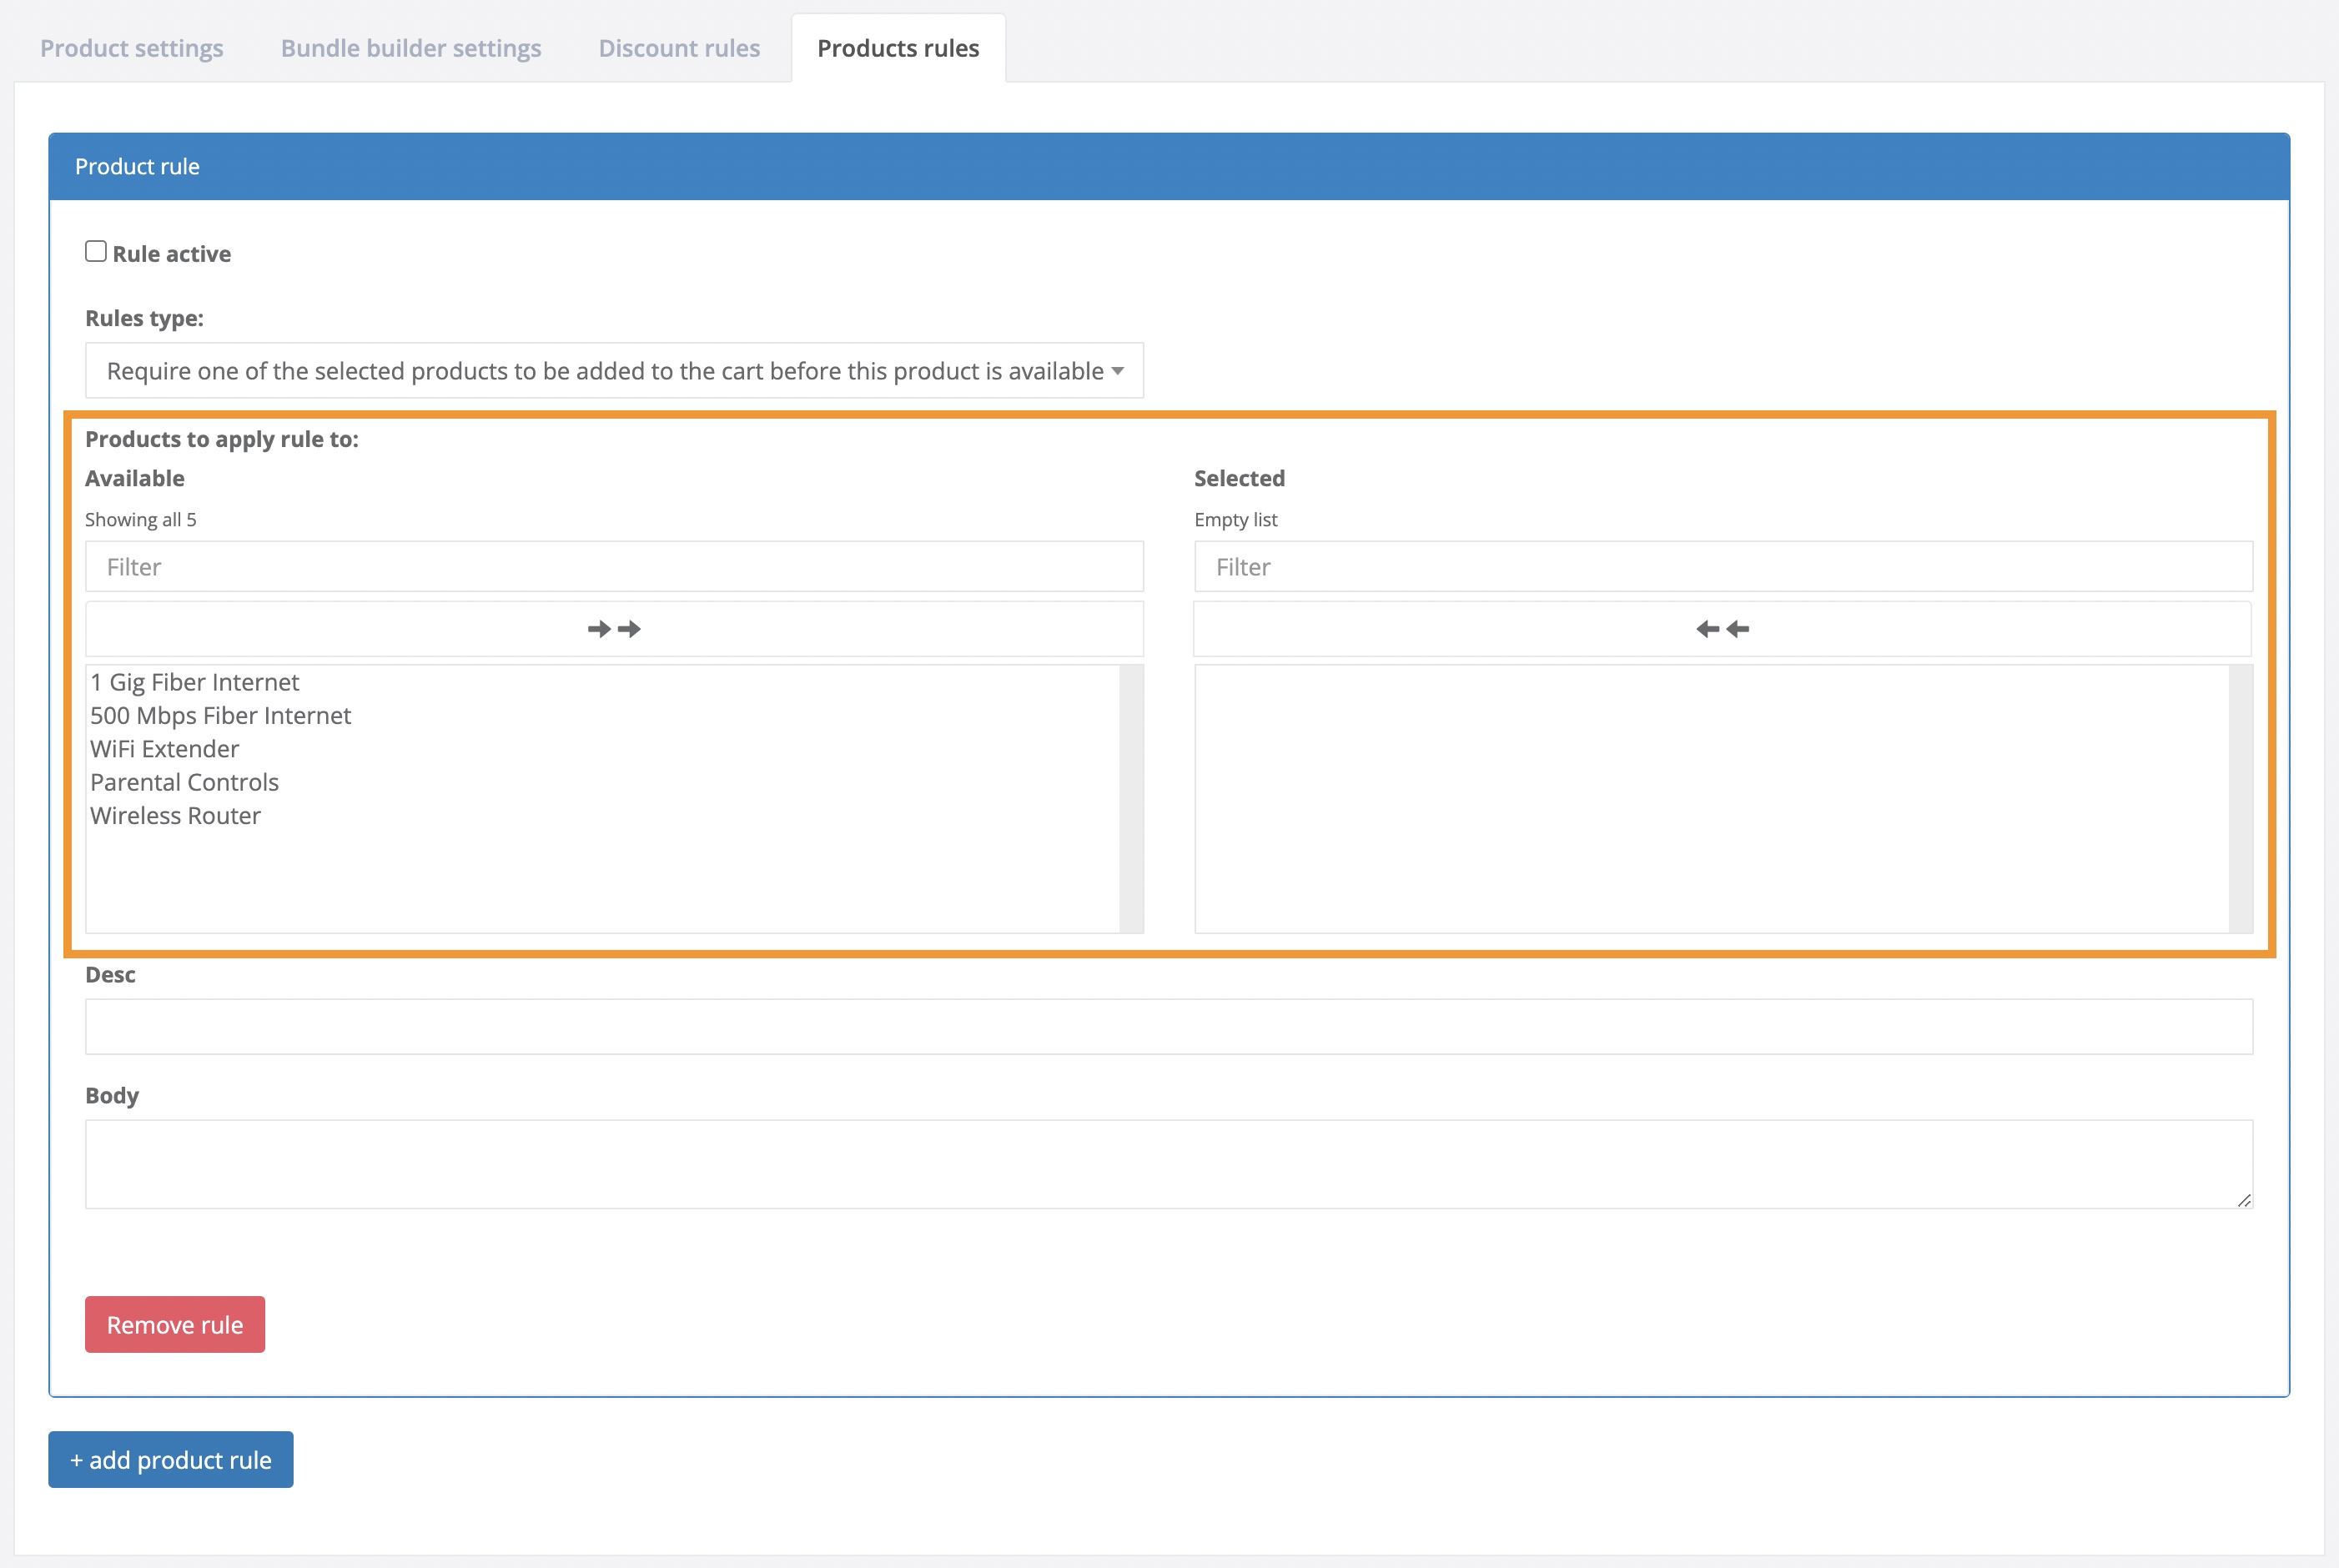The height and width of the screenshot is (1568, 2339).
Task: Pick WiFi Extender from Available list
Action: click(165, 749)
